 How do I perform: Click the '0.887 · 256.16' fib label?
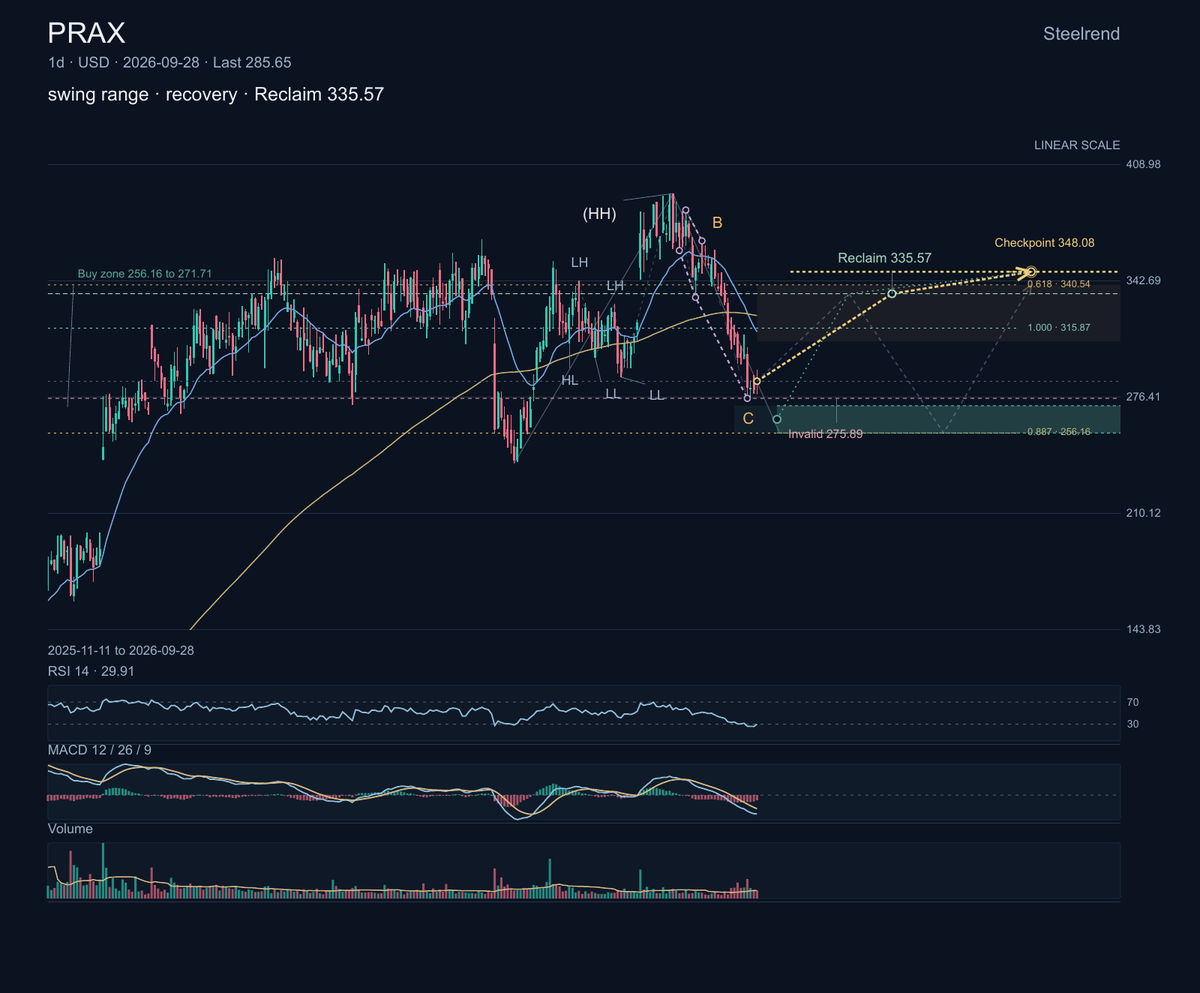(x=1059, y=432)
